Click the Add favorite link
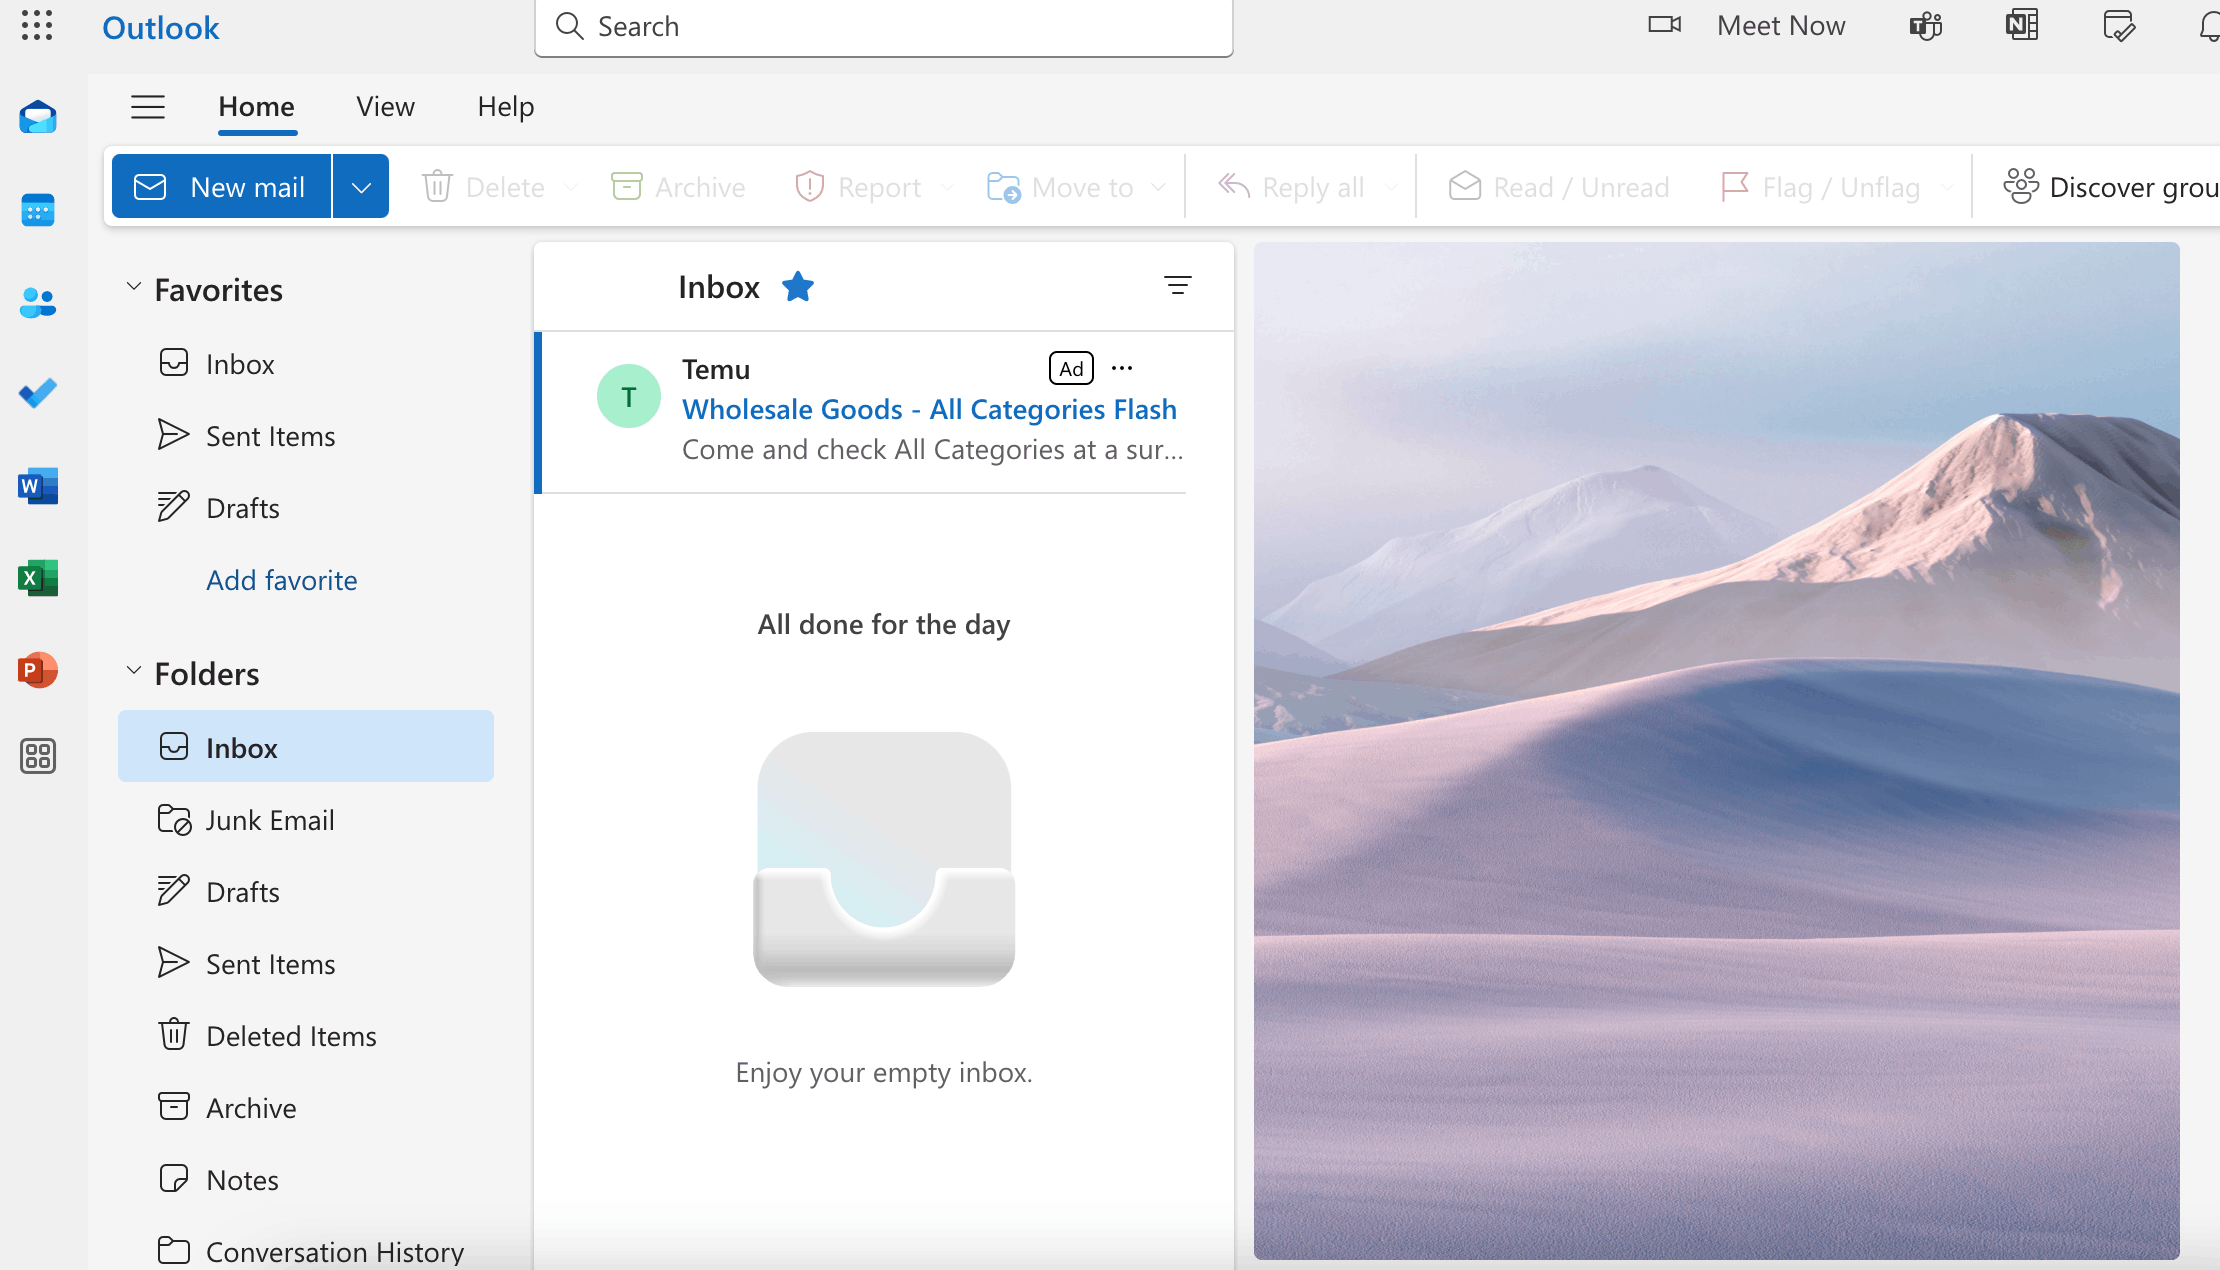 281,580
